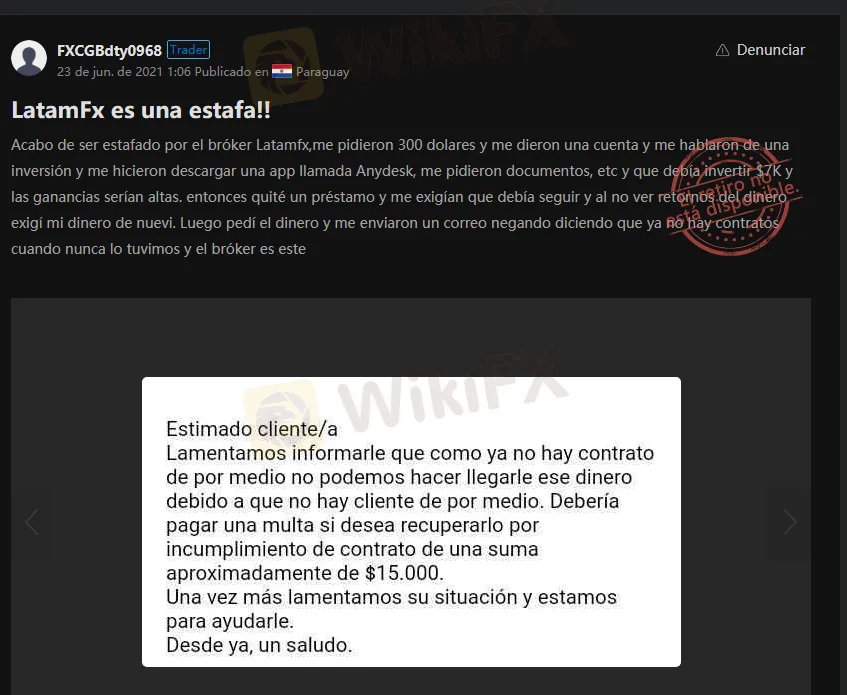Click the Paraguay flag icon
Viewport: 847px width, 695px height.
[282, 71]
